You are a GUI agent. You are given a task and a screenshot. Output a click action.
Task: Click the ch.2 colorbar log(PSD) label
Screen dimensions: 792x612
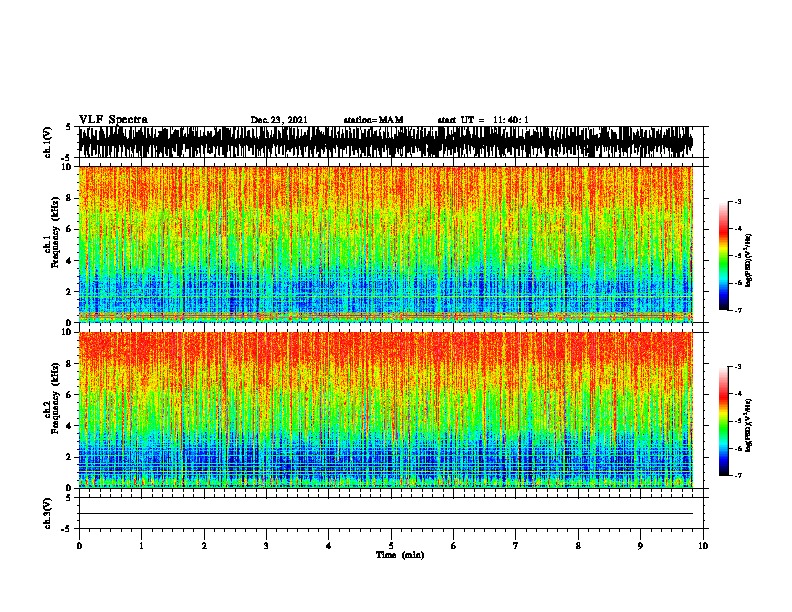(x=748, y=425)
